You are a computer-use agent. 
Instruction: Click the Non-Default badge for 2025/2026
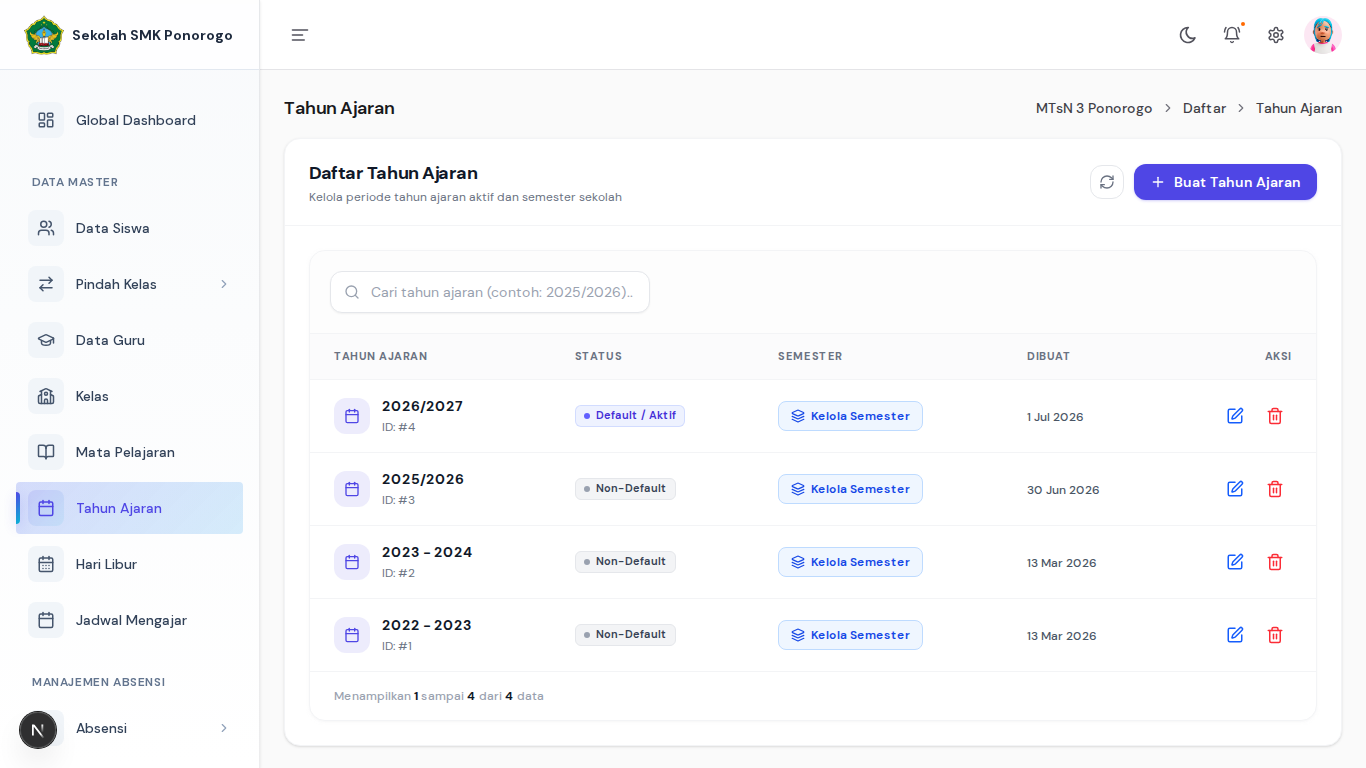click(625, 489)
